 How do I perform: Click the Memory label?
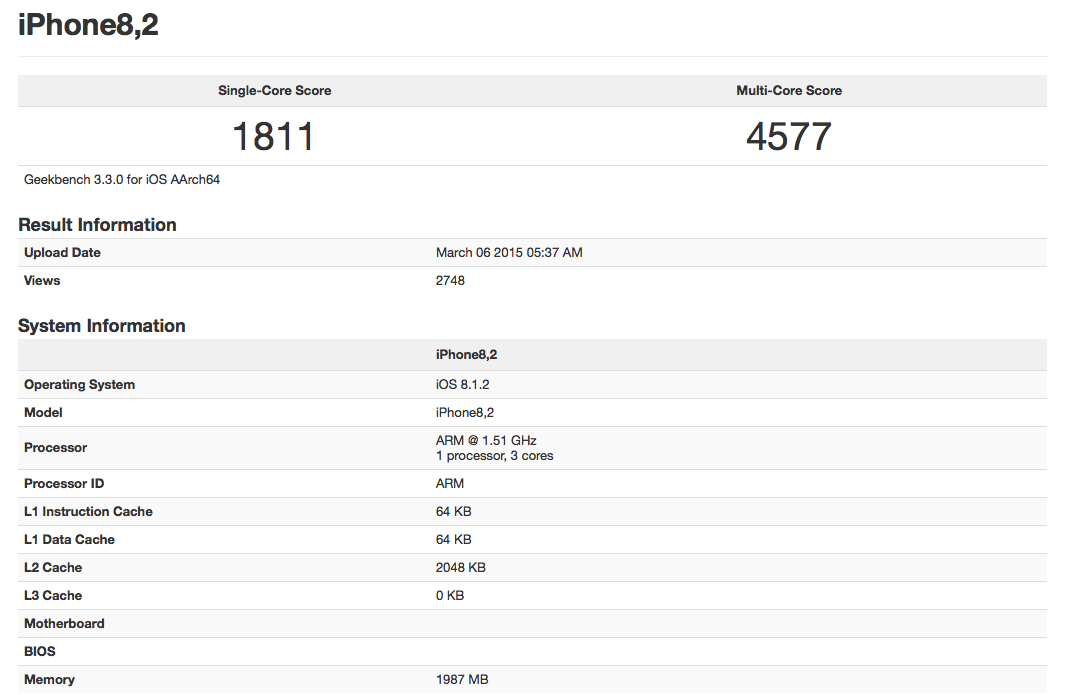pos(49,679)
